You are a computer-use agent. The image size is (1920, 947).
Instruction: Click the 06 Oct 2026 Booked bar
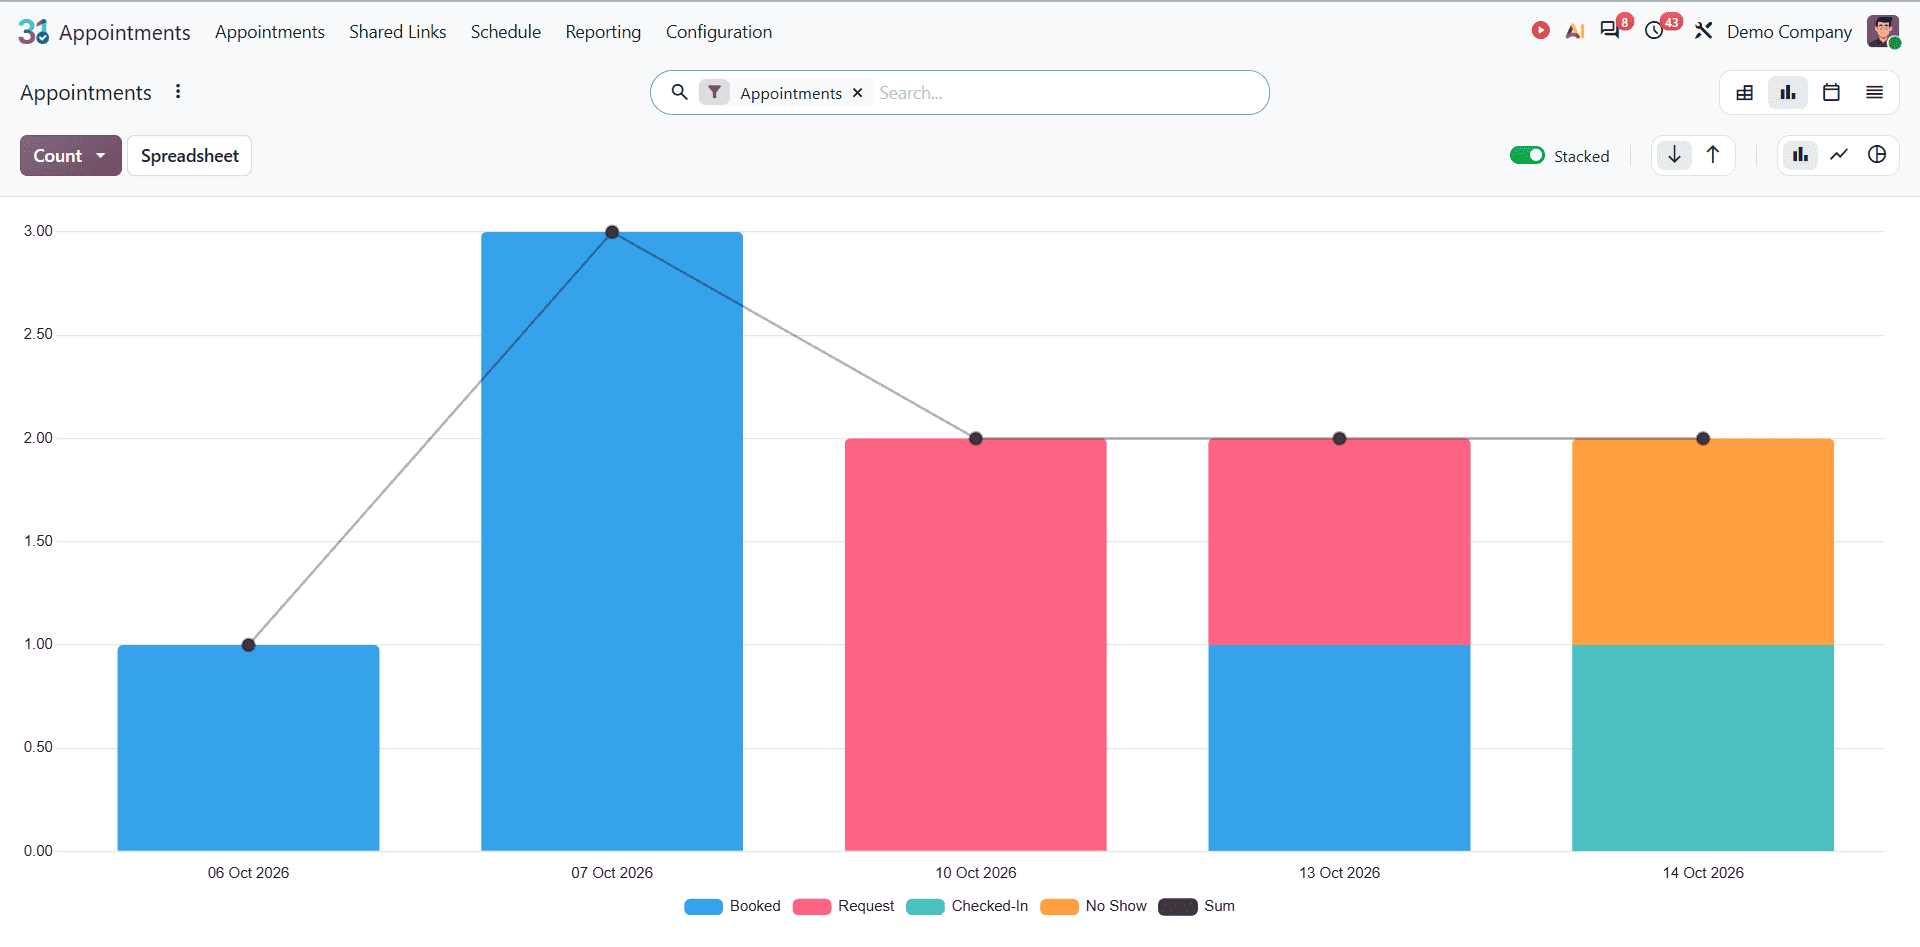[x=248, y=748]
